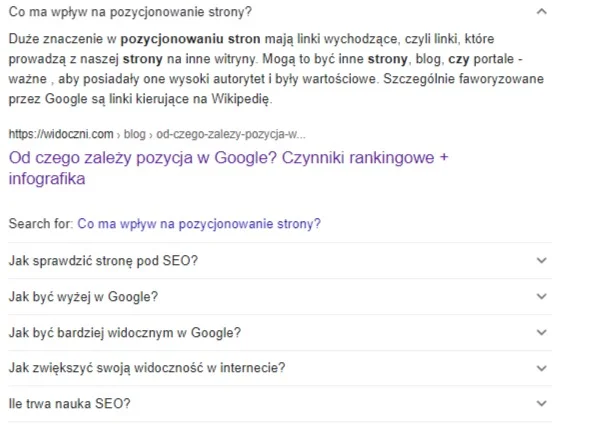
Task: Expand 'Jak sprawdzić stronę pod SEO?' chevron
Action: click(x=542, y=260)
